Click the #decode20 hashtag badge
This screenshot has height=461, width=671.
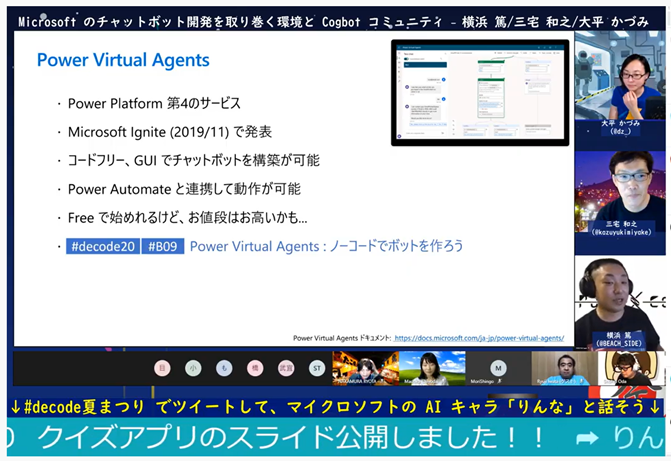click(x=103, y=246)
